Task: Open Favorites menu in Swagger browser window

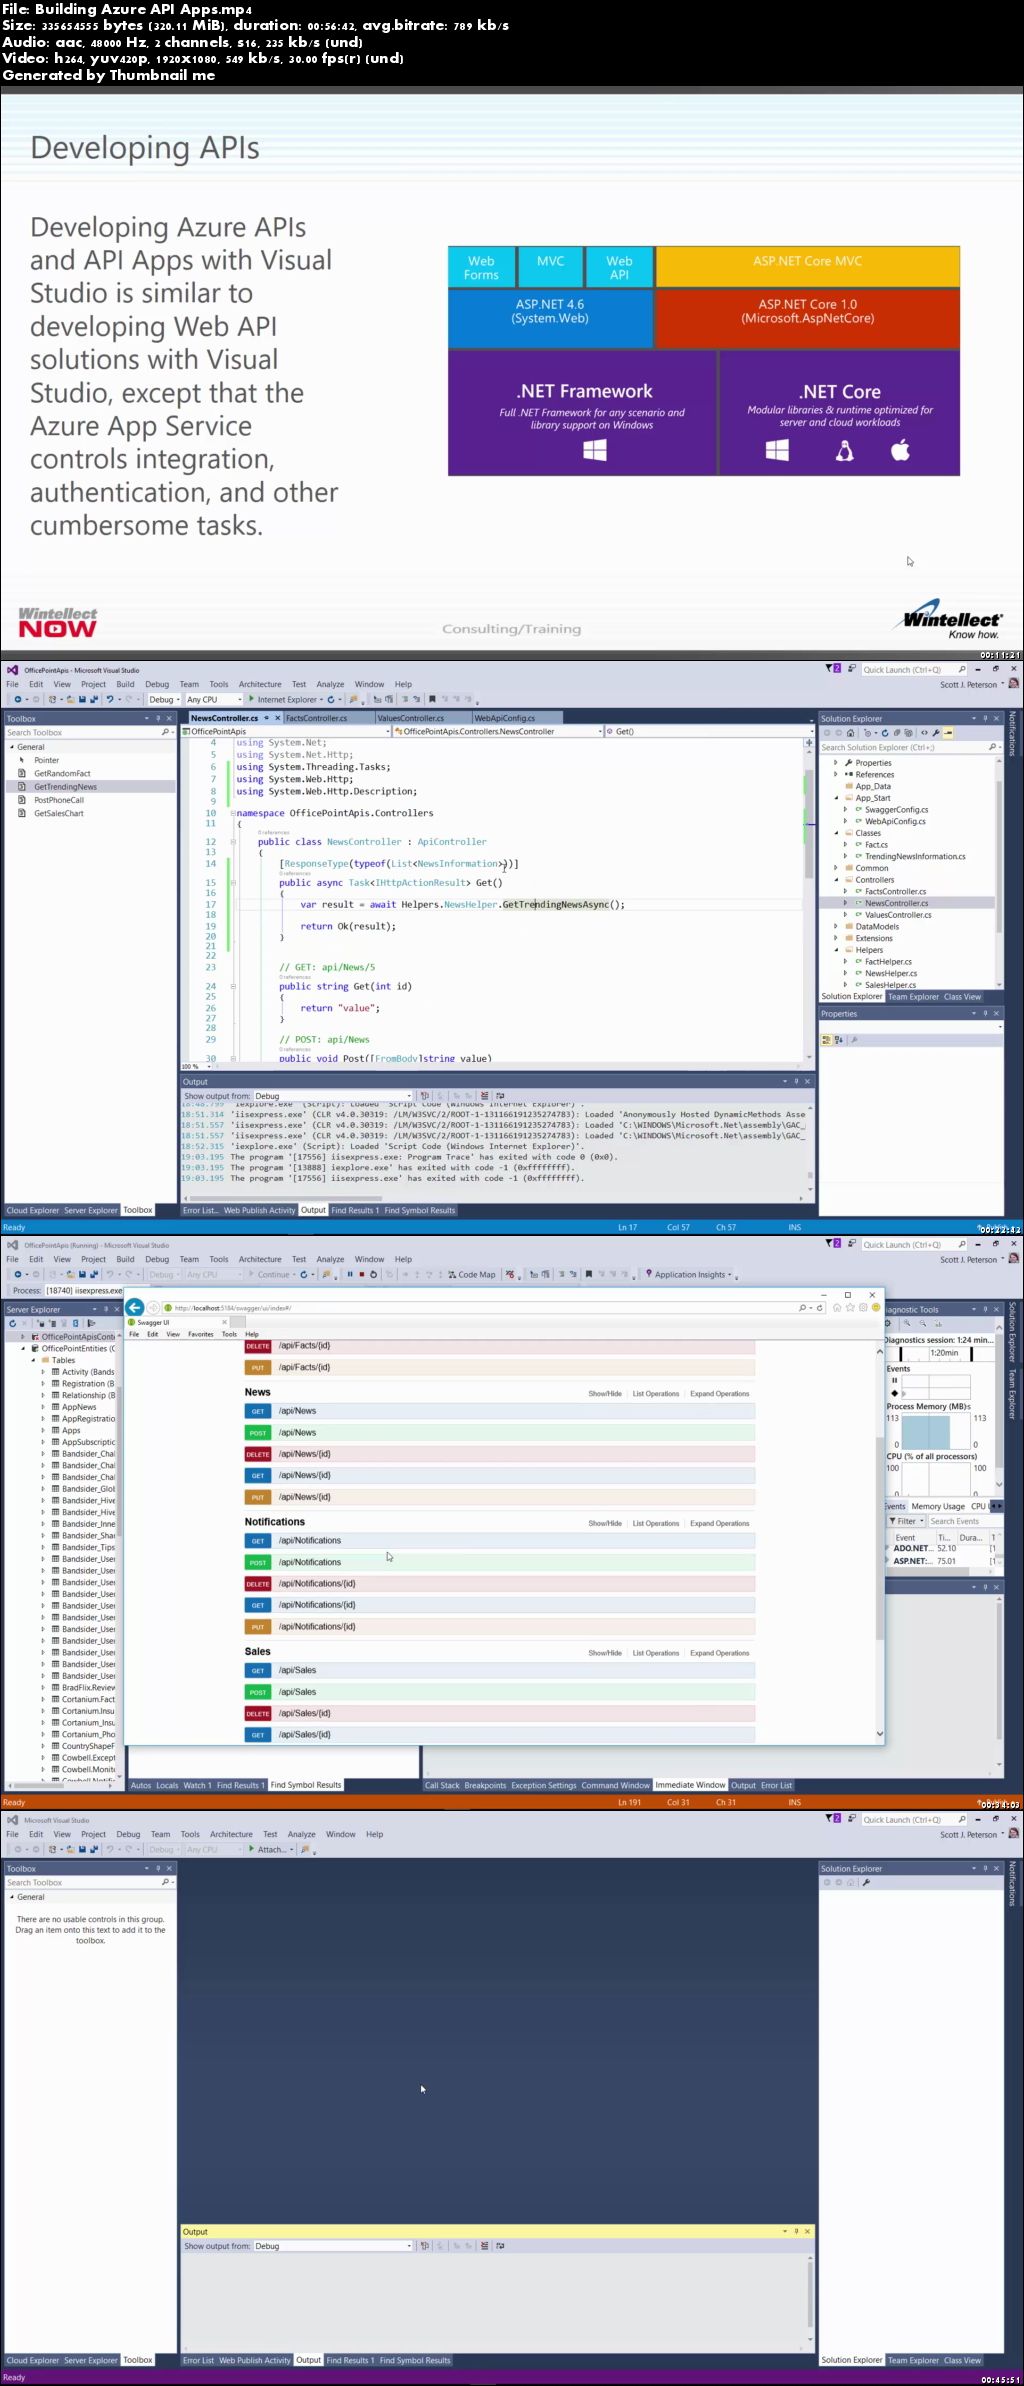Action: point(201,1334)
